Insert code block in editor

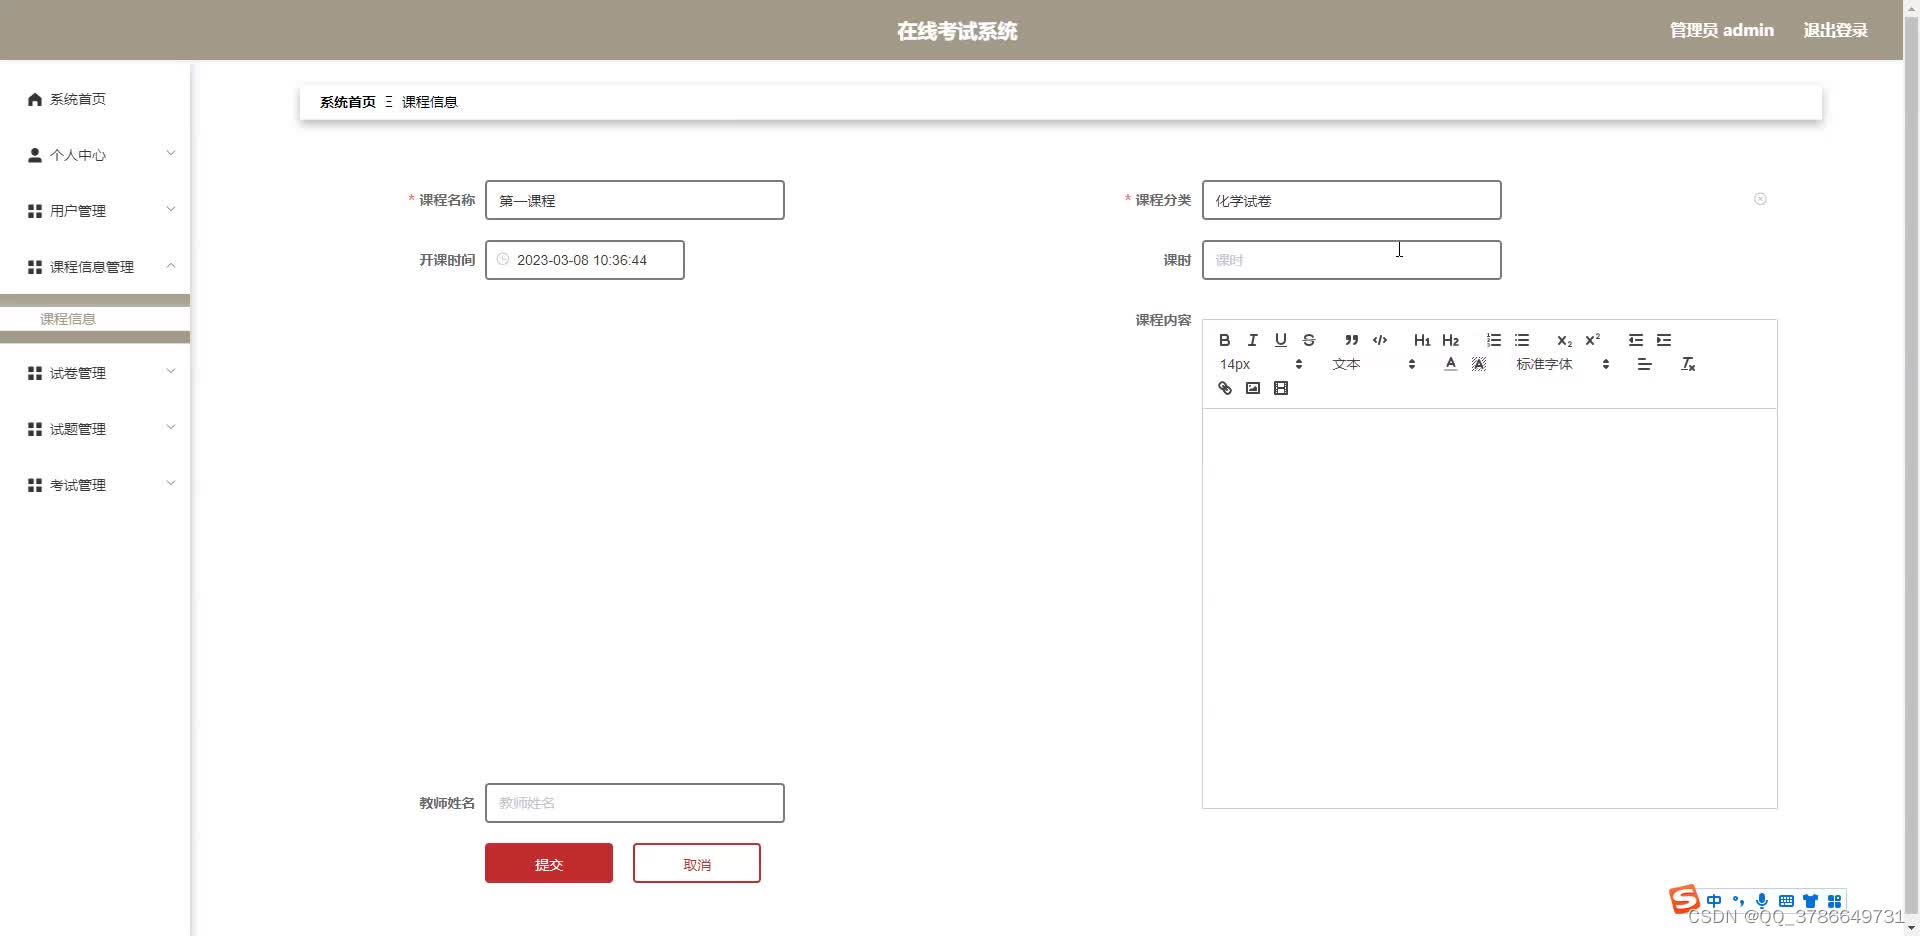point(1380,340)
